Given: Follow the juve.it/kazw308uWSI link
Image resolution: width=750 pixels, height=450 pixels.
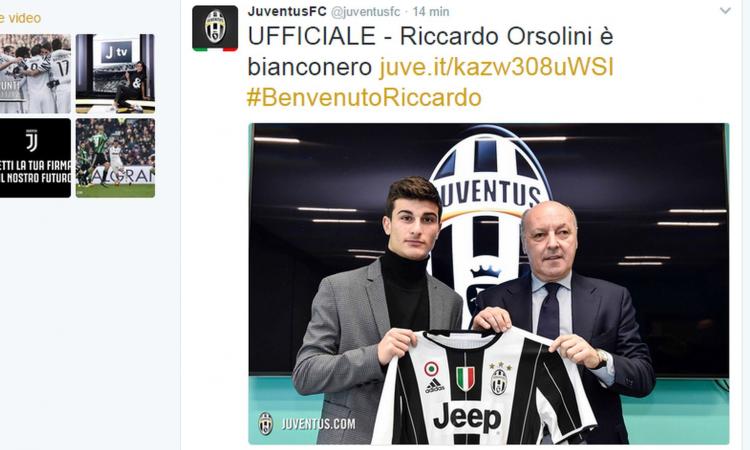Looking at the screenshot, I should (x=496, y=67).
